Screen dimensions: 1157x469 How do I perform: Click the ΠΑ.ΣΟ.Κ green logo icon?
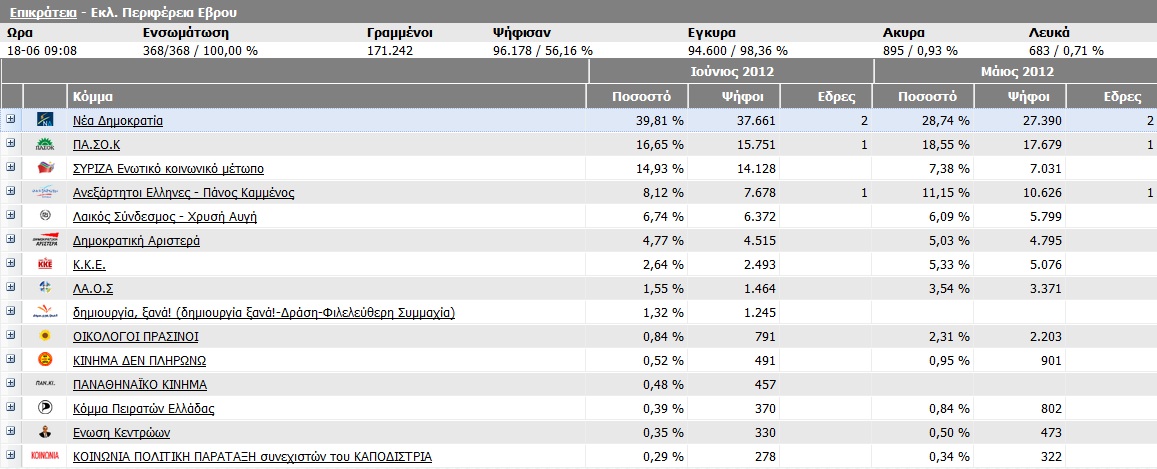(x=44, y=144)
